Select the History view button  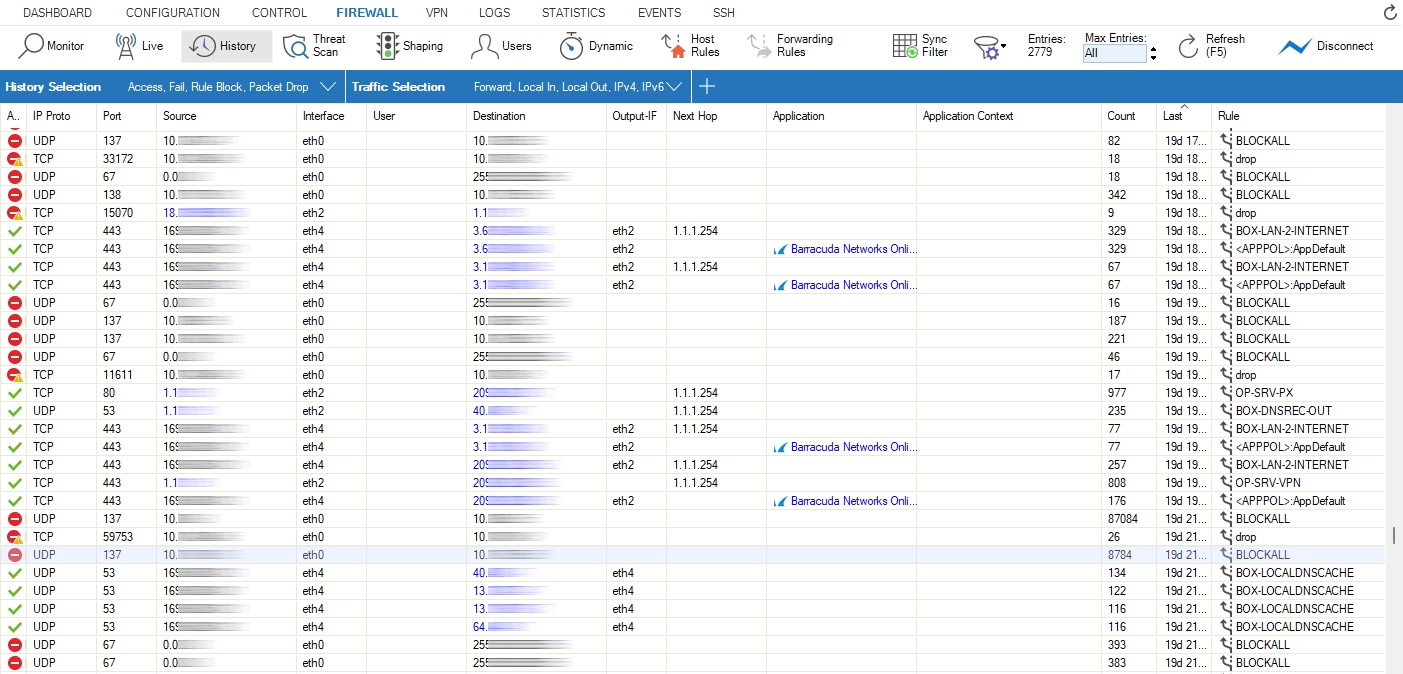pos(226,46)
